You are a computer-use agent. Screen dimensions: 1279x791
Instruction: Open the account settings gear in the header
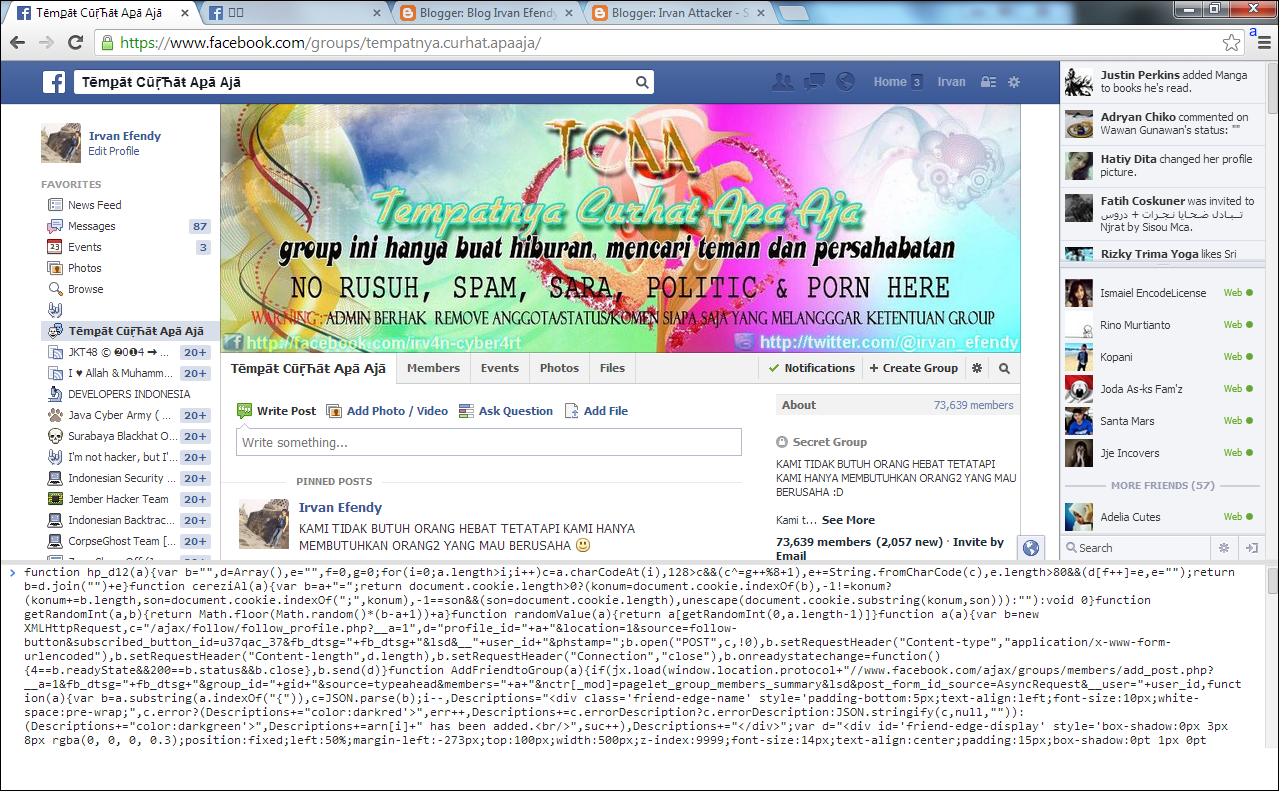click(1014, 82)
